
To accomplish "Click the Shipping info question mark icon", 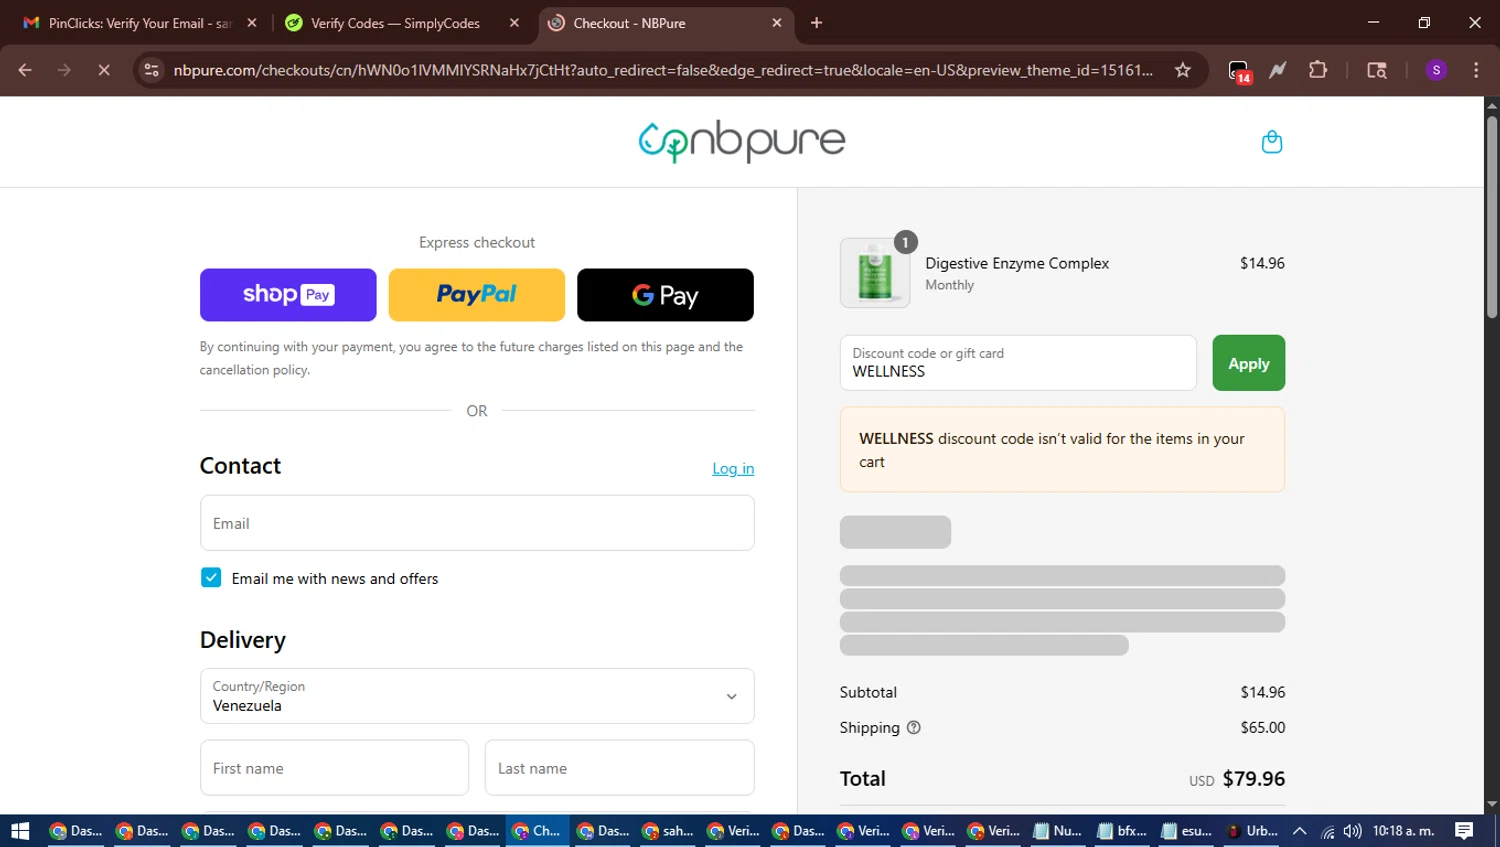I will tap(913, 728).
